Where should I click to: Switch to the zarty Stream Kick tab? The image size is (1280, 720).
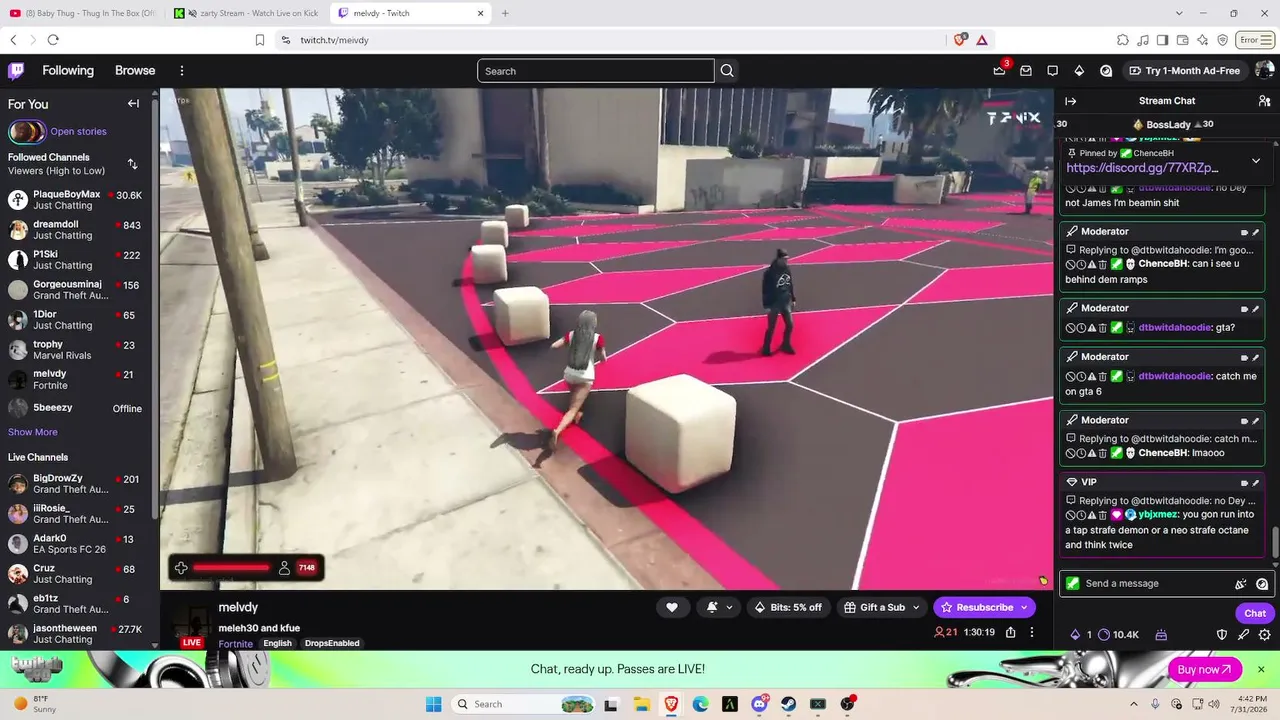pos(245,13)
